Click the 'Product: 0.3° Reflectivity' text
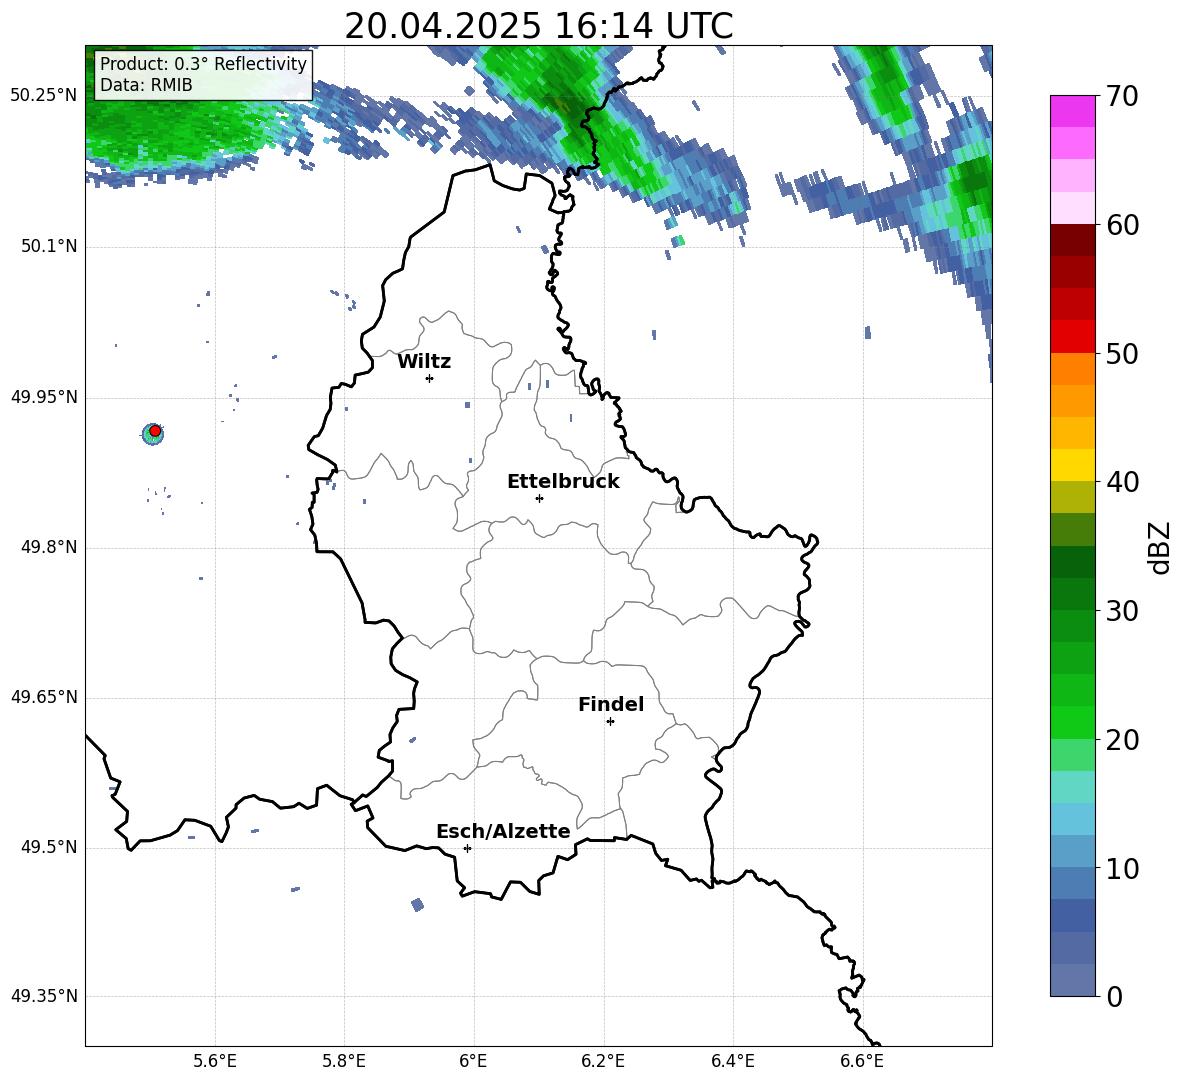1184x1081 pixels. (x=203, y=63)
